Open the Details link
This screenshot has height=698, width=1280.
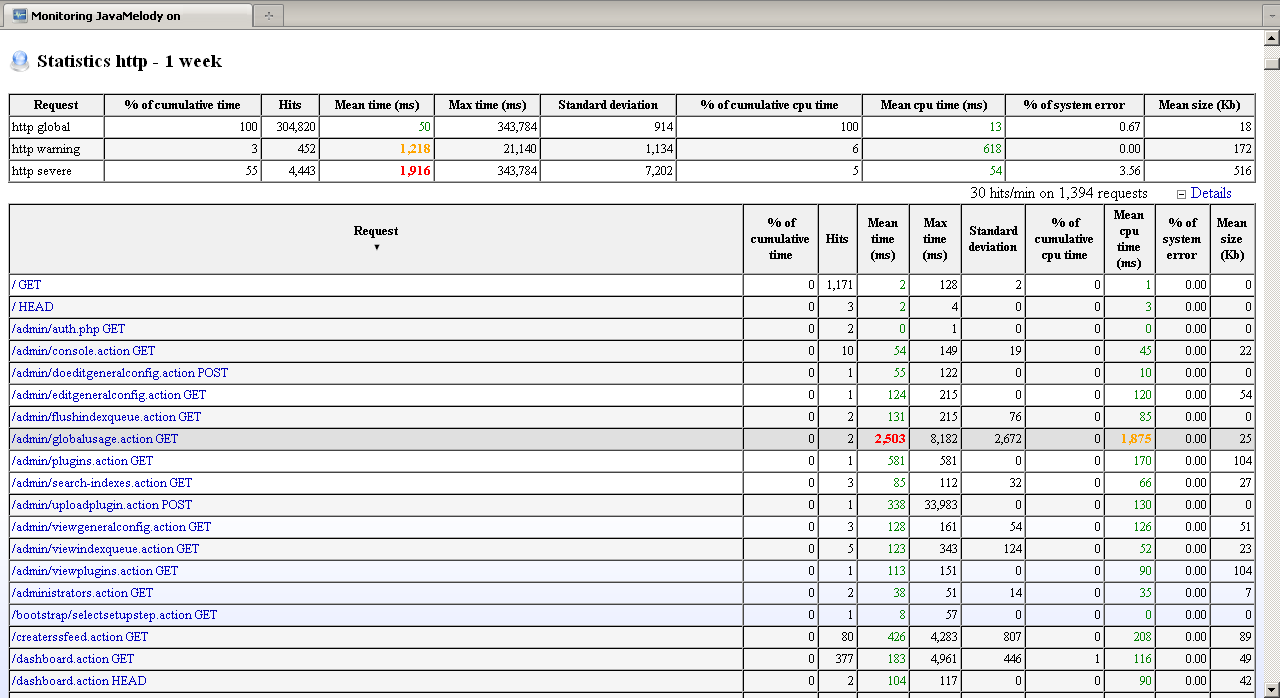coord(1210,193)
